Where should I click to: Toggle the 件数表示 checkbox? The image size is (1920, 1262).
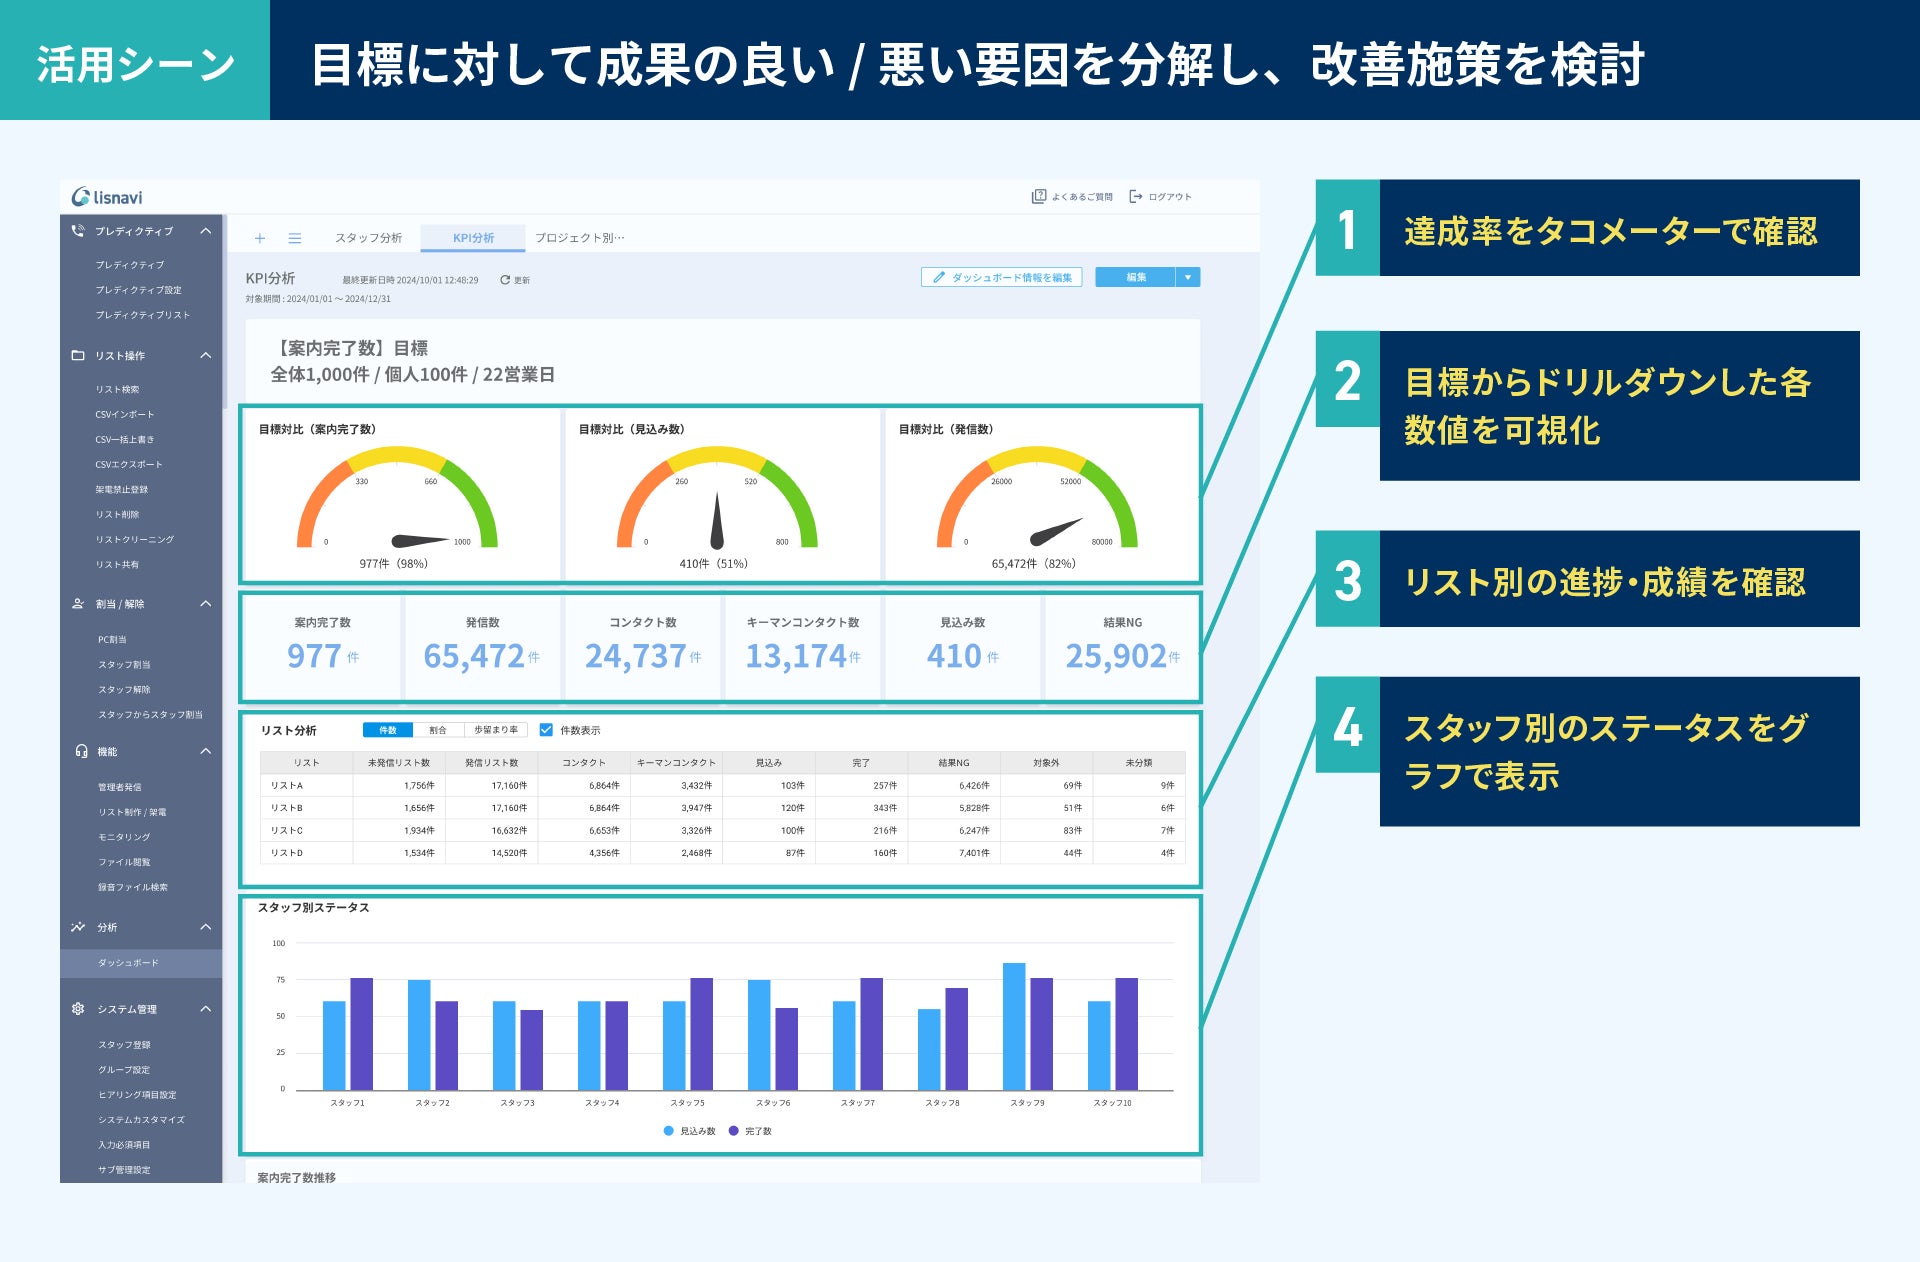tap(546, 730)
